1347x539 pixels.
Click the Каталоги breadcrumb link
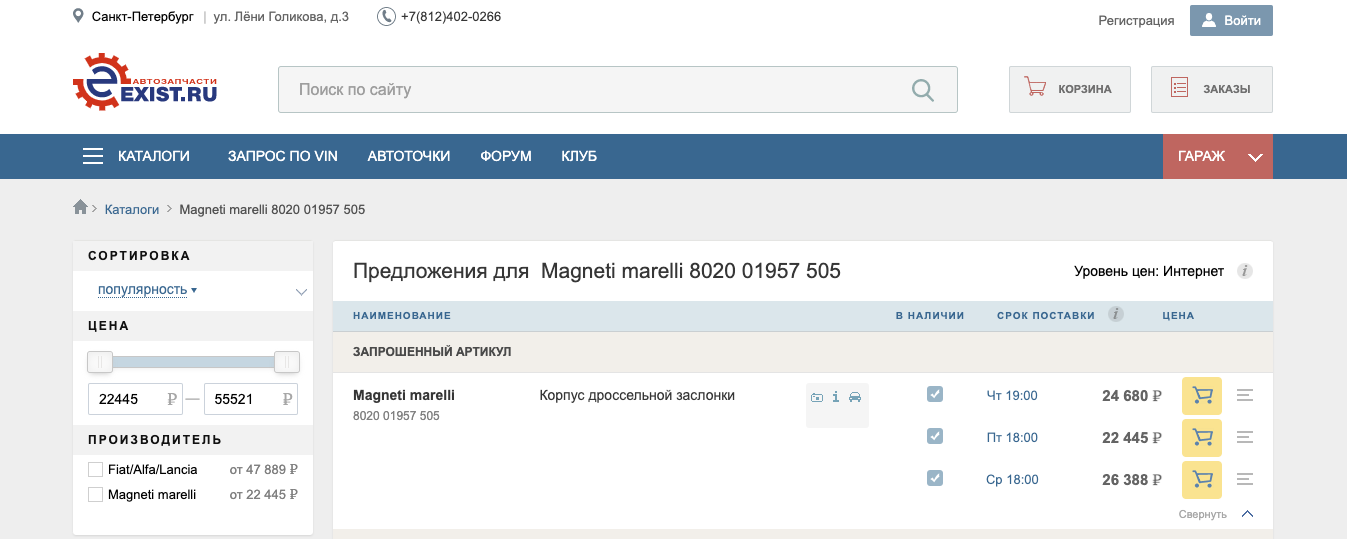coord(132,209)
